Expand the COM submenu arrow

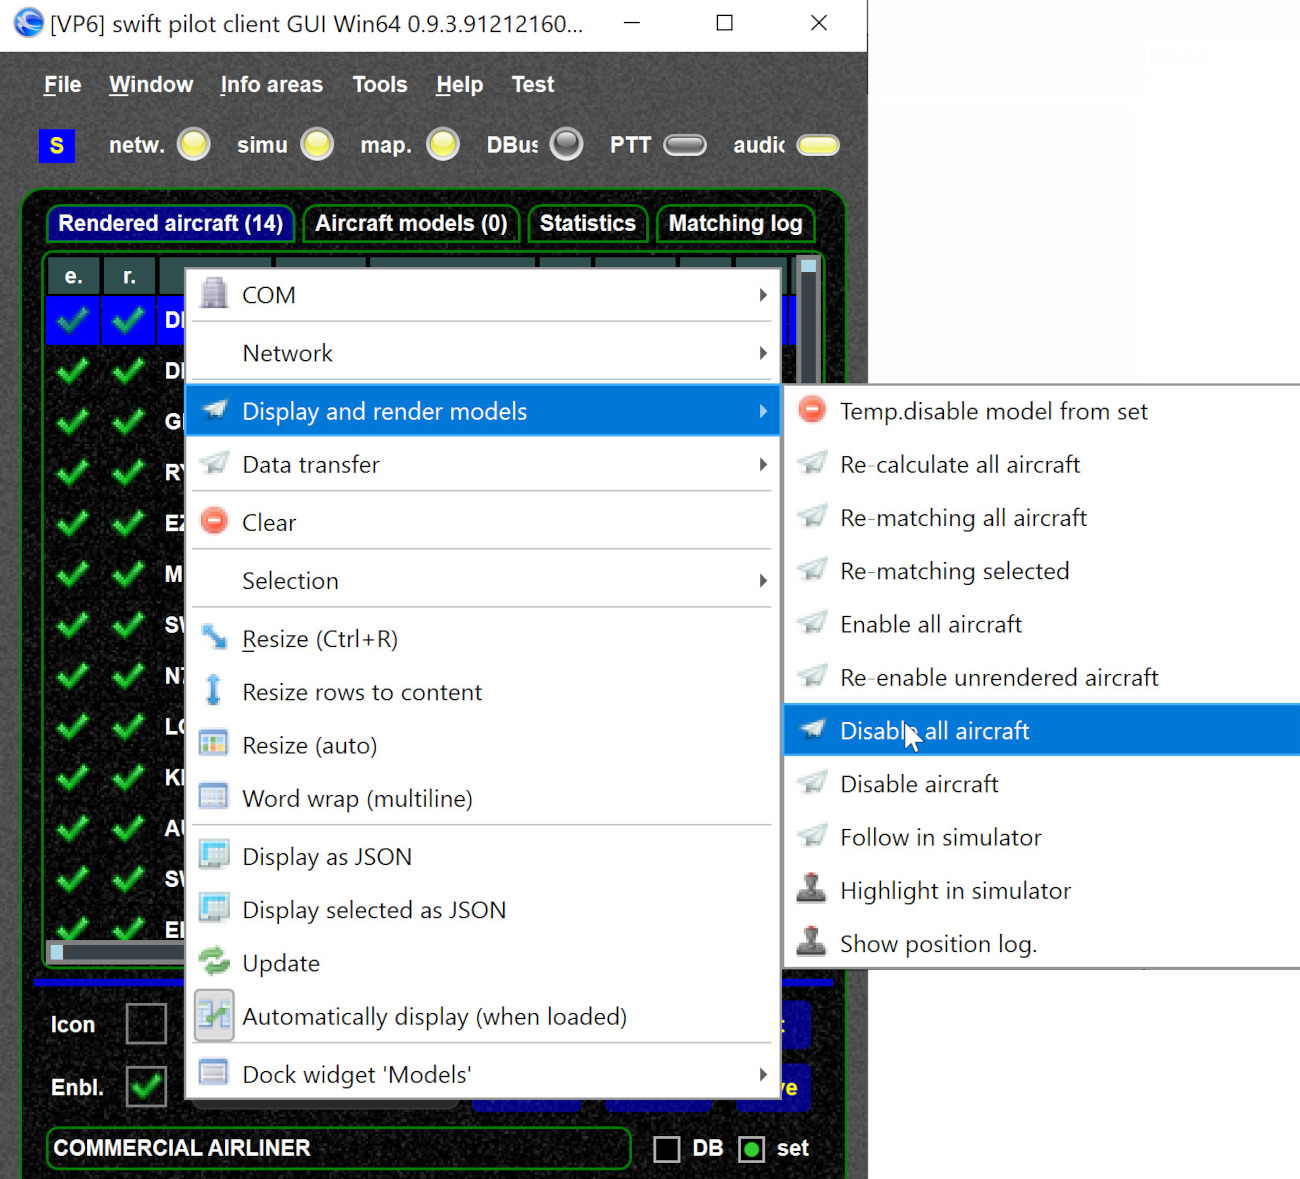tap(763, 295)
